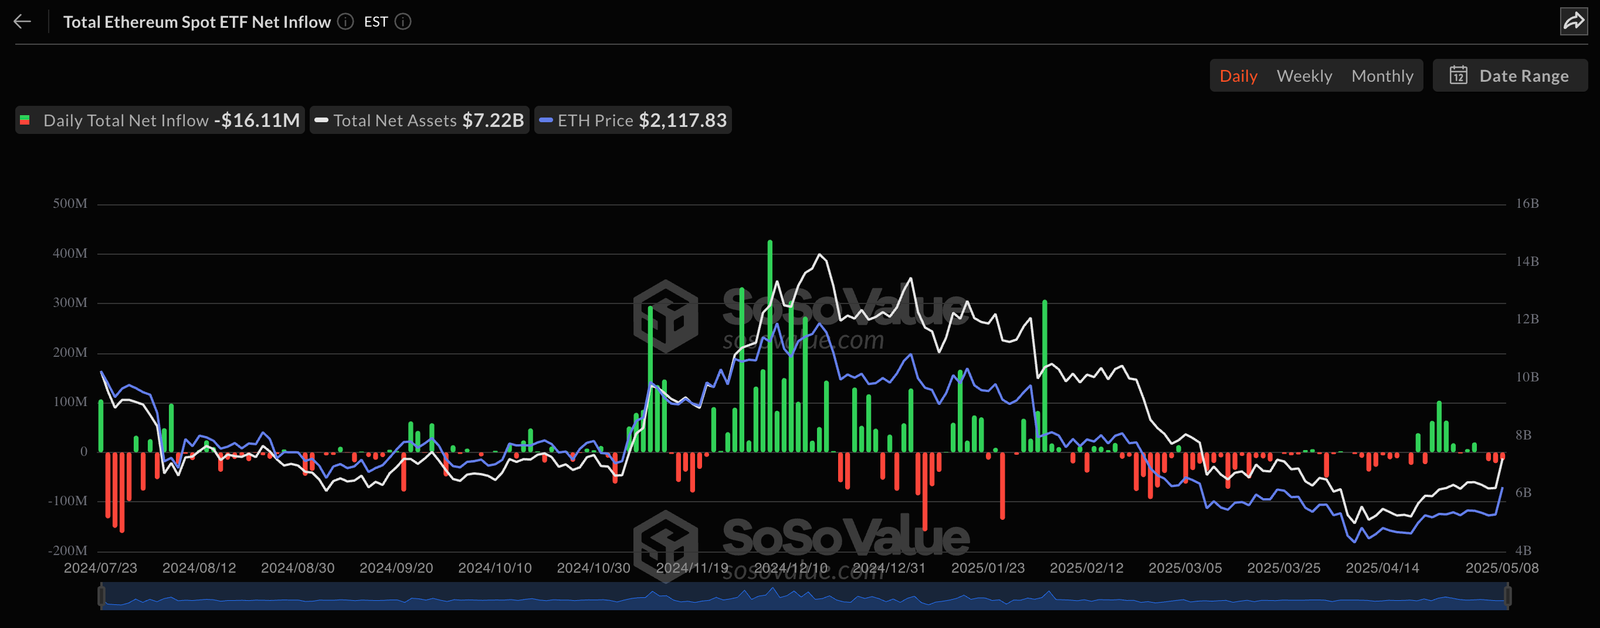The image size is (1600, 628).
Task: Click the 2024/08/12 axis date
Action: click(x=199, y=568)
